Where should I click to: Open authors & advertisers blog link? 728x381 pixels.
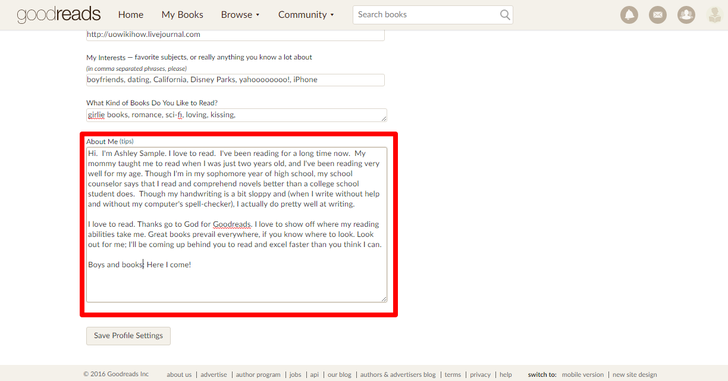398,375
